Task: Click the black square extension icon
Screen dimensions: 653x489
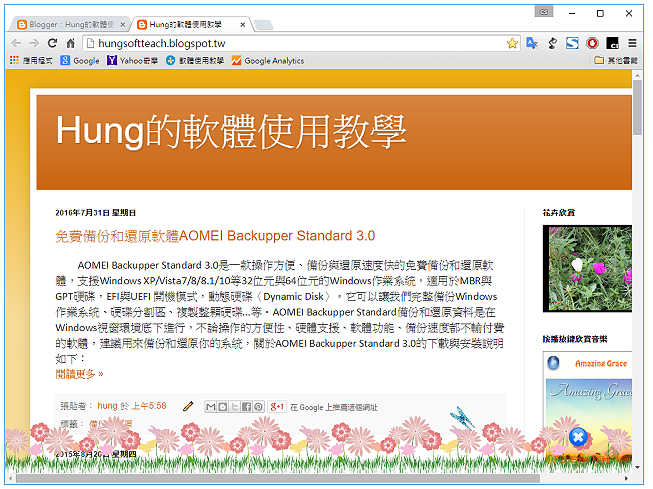Action: pos(612,43)
